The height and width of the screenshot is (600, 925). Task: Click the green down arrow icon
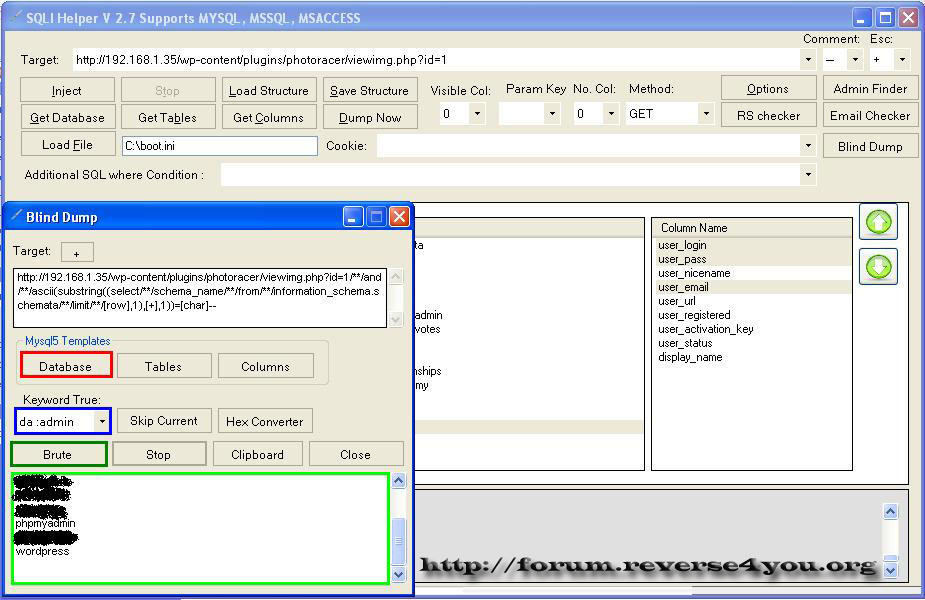(x=878, y=267)
